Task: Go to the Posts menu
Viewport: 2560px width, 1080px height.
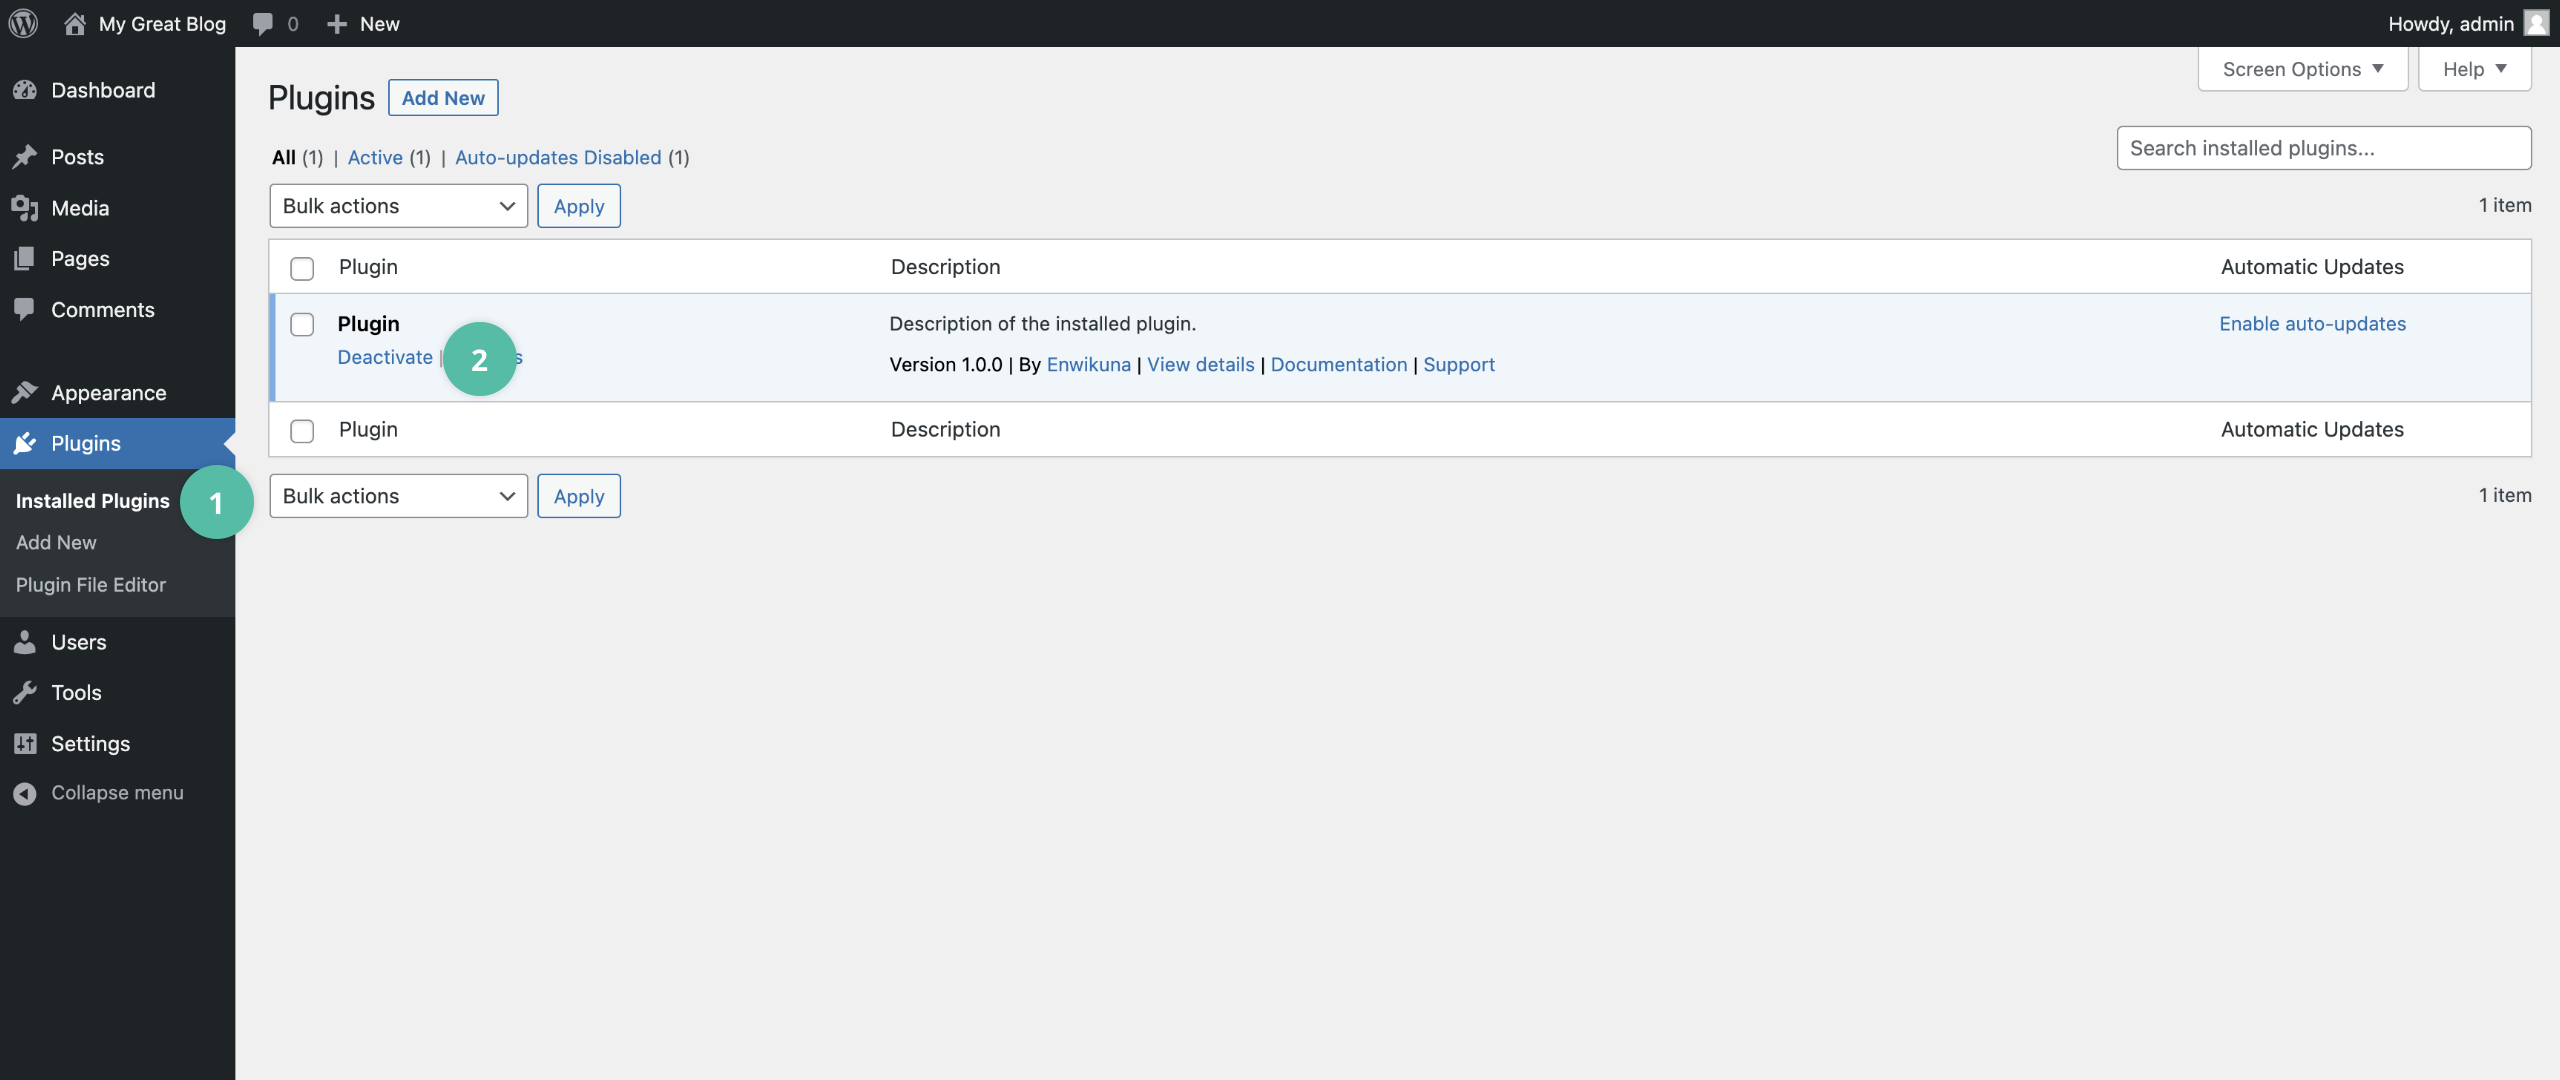Action: point(77,157)
